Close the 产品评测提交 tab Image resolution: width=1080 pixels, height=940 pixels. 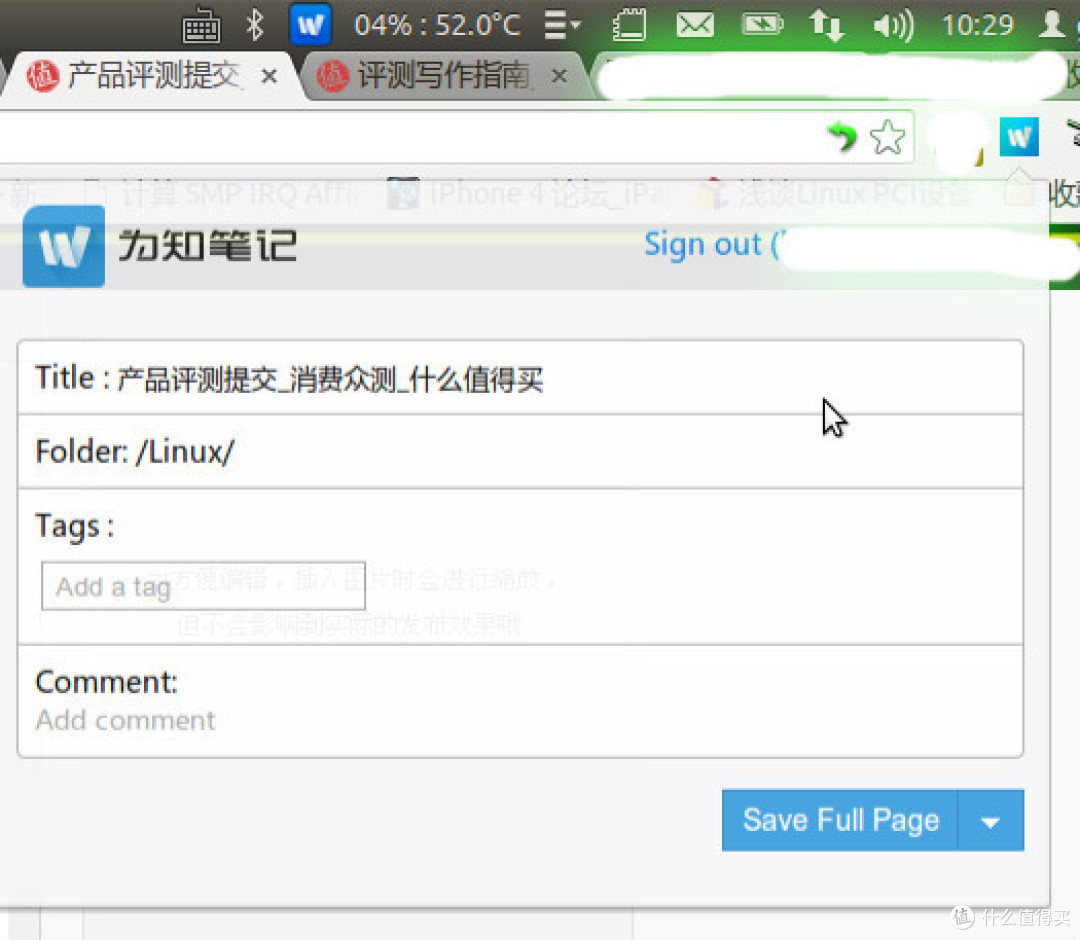[x=269, y=76]
